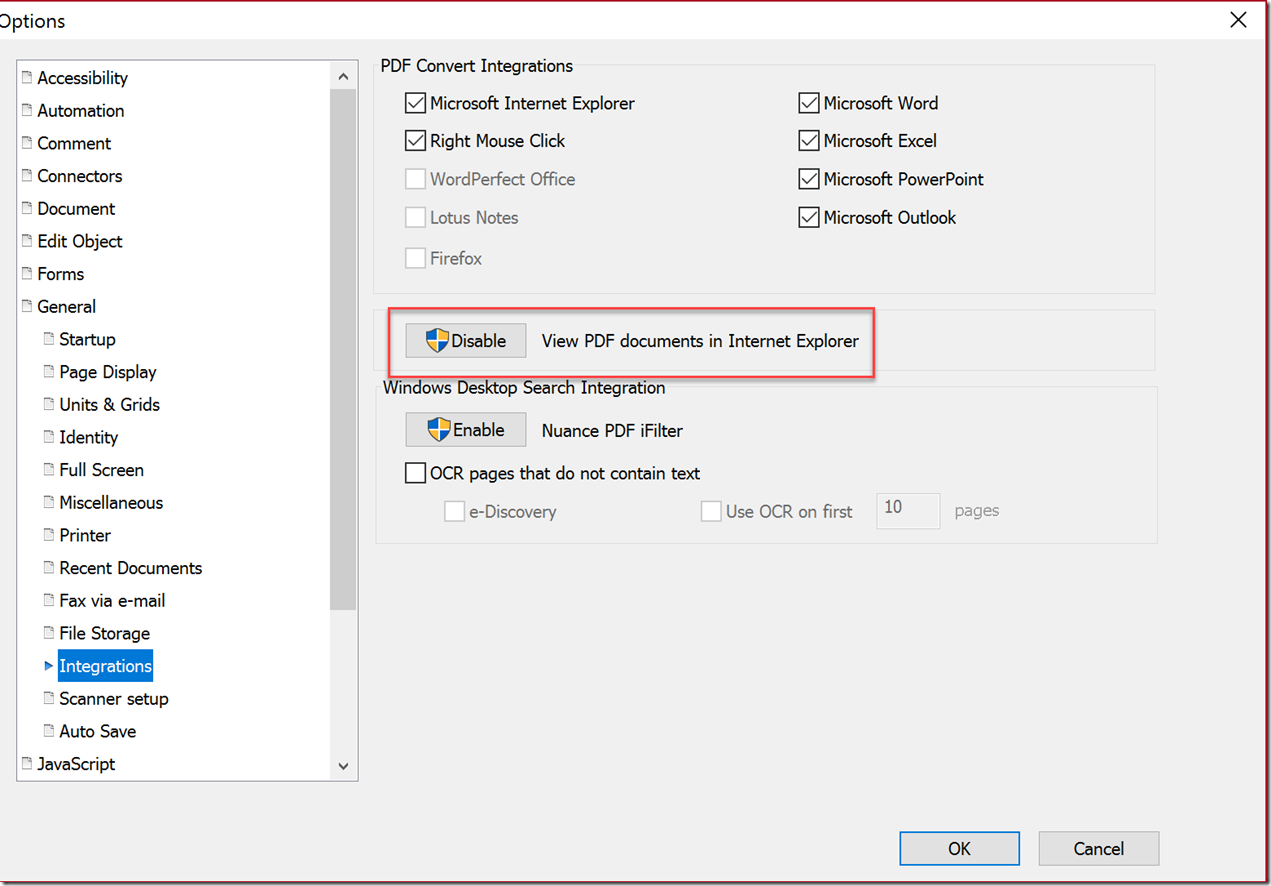Click the category list scroll up arrow
Viewport: 1271px width, 886px height.
click(x=343, y=76)
